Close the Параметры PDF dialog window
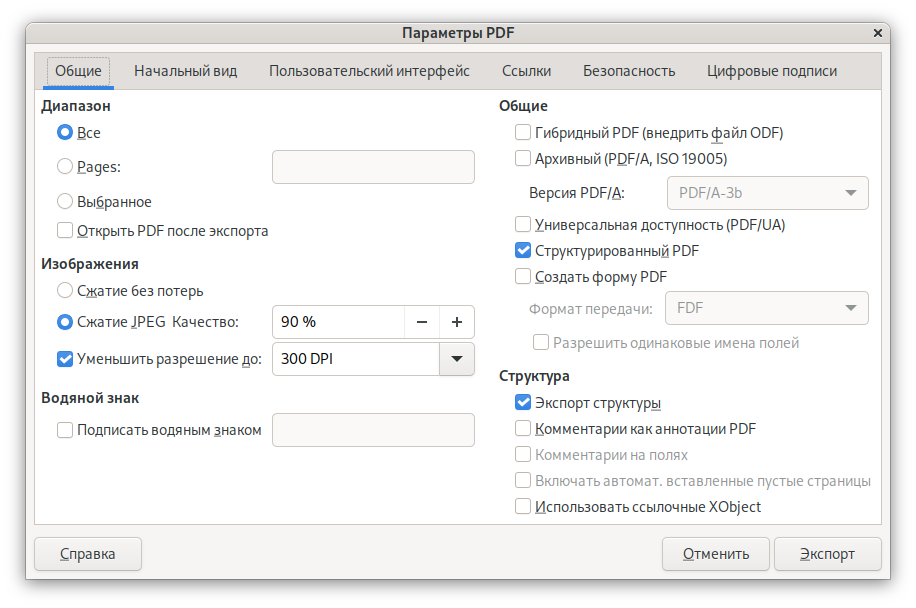The width and height of the screenshot is (916, 608). coord(878,32)
